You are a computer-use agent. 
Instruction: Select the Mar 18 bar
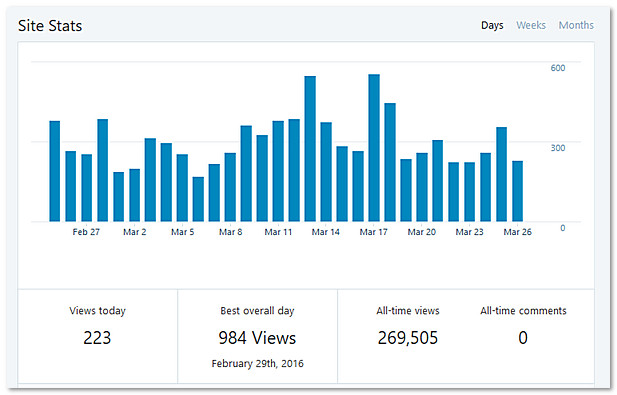[390, 162]
